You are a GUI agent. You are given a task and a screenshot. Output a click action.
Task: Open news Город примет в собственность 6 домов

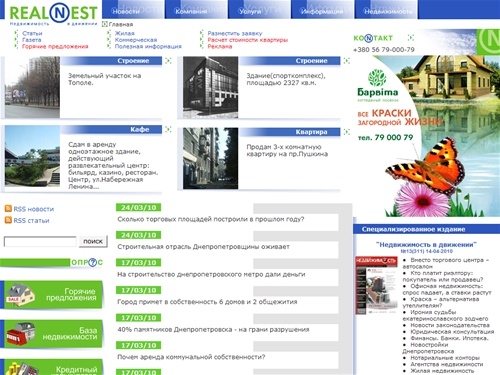pos(207,302)
